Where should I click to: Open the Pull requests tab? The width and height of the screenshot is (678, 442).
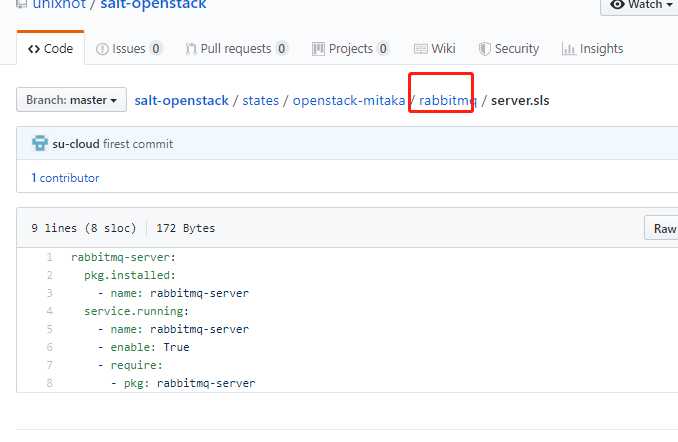point(236,48)
